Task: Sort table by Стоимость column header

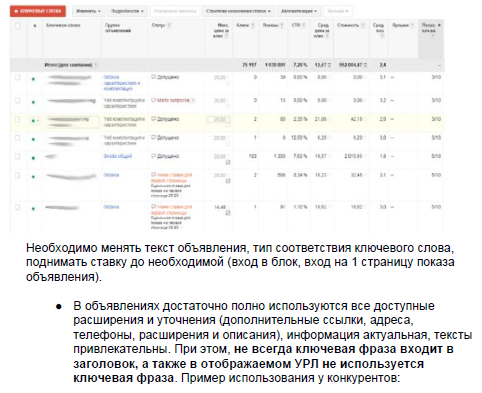Action: click(348, 25)
